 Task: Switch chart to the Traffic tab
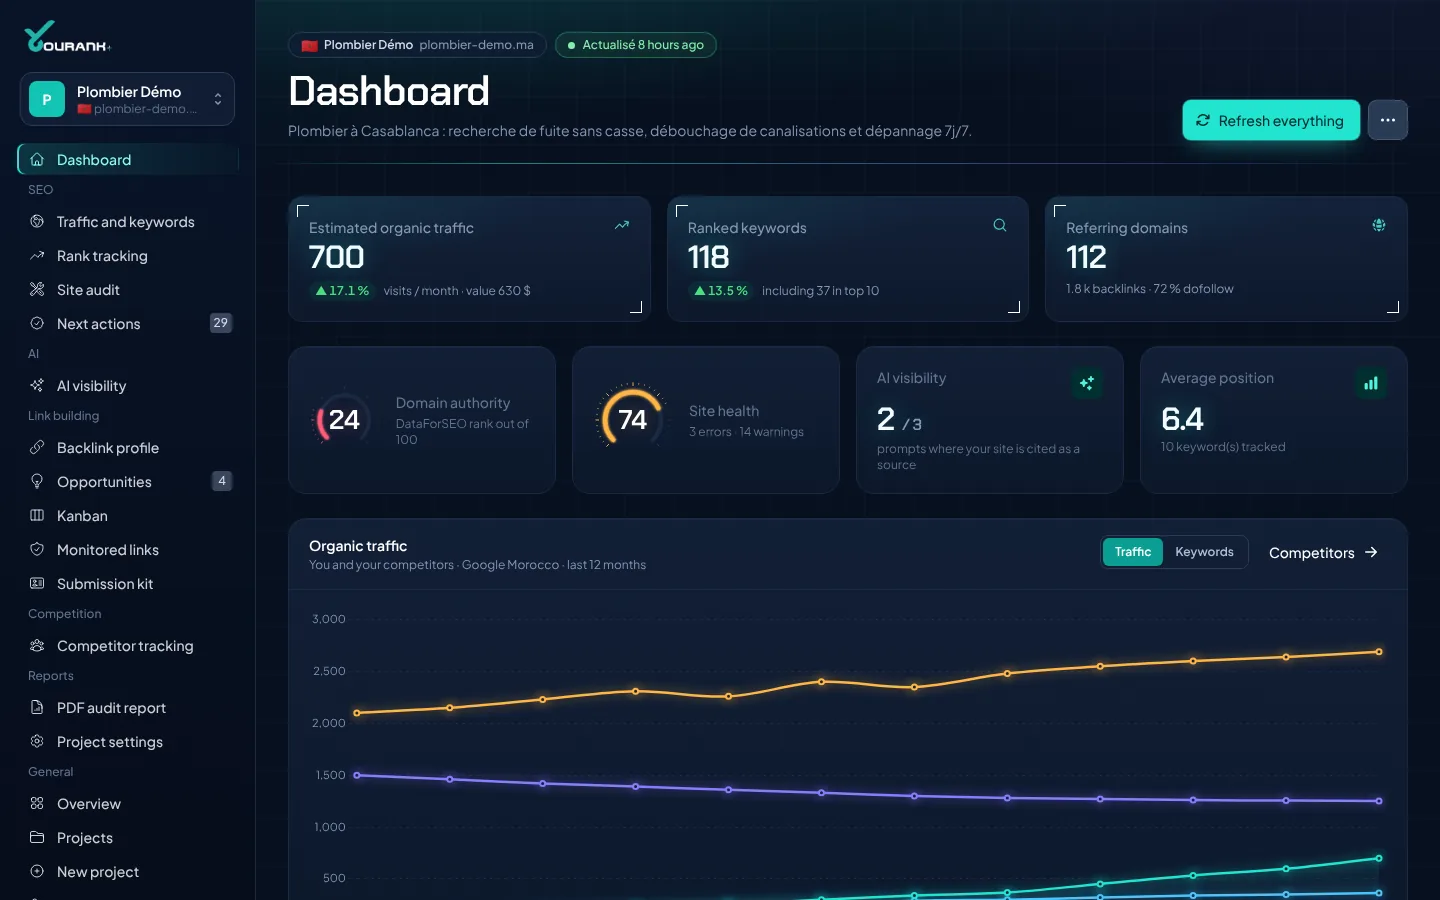click(x=1133, y=552)
